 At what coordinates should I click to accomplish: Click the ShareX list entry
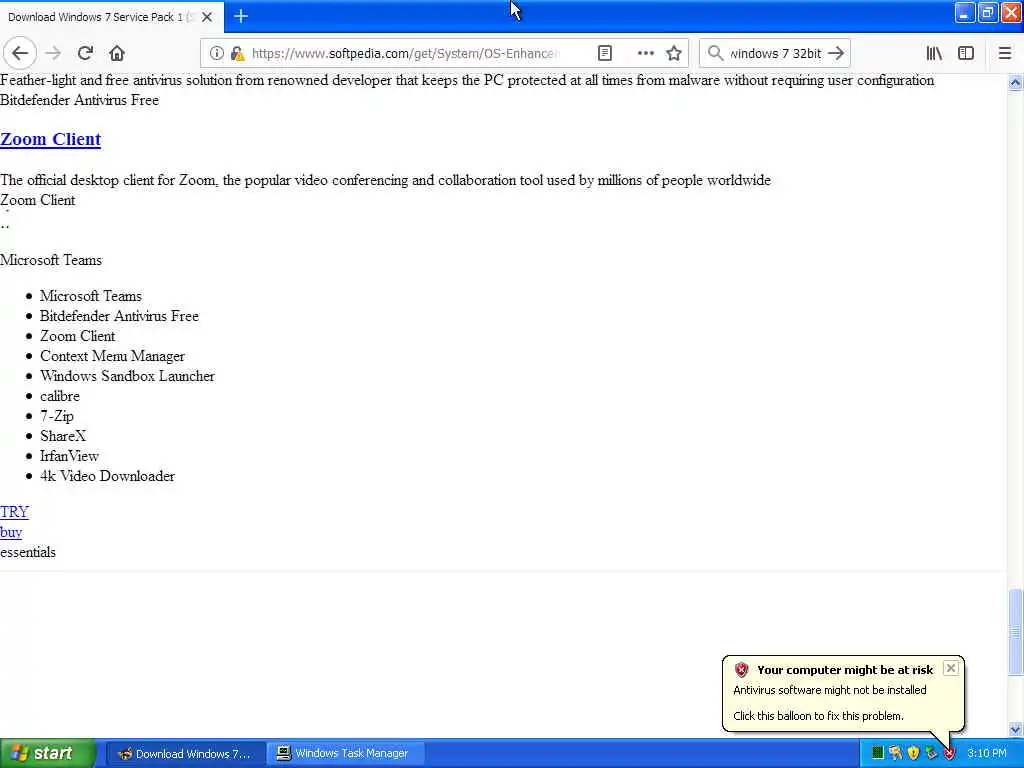[63, 436]
